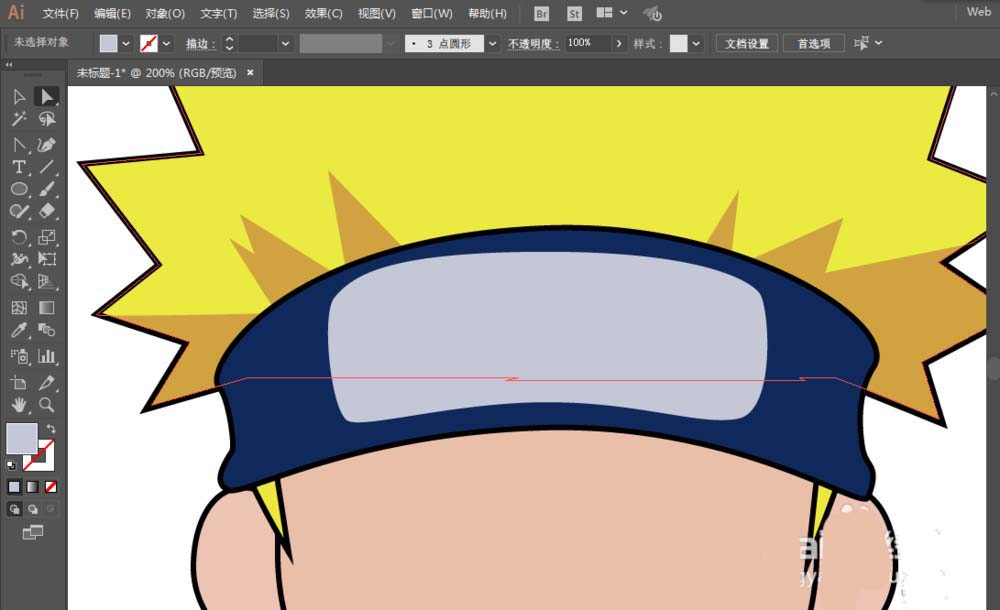Open Adobe Bridge via Br icon
Viewport: 1000px width, 610px height.
541,13
